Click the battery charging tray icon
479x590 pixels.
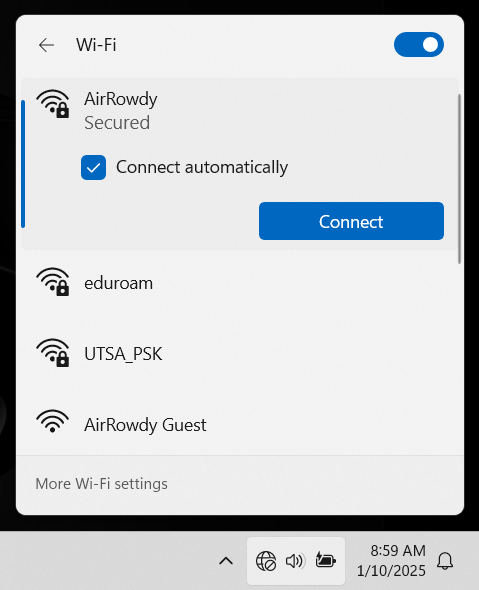pos(325,560)
